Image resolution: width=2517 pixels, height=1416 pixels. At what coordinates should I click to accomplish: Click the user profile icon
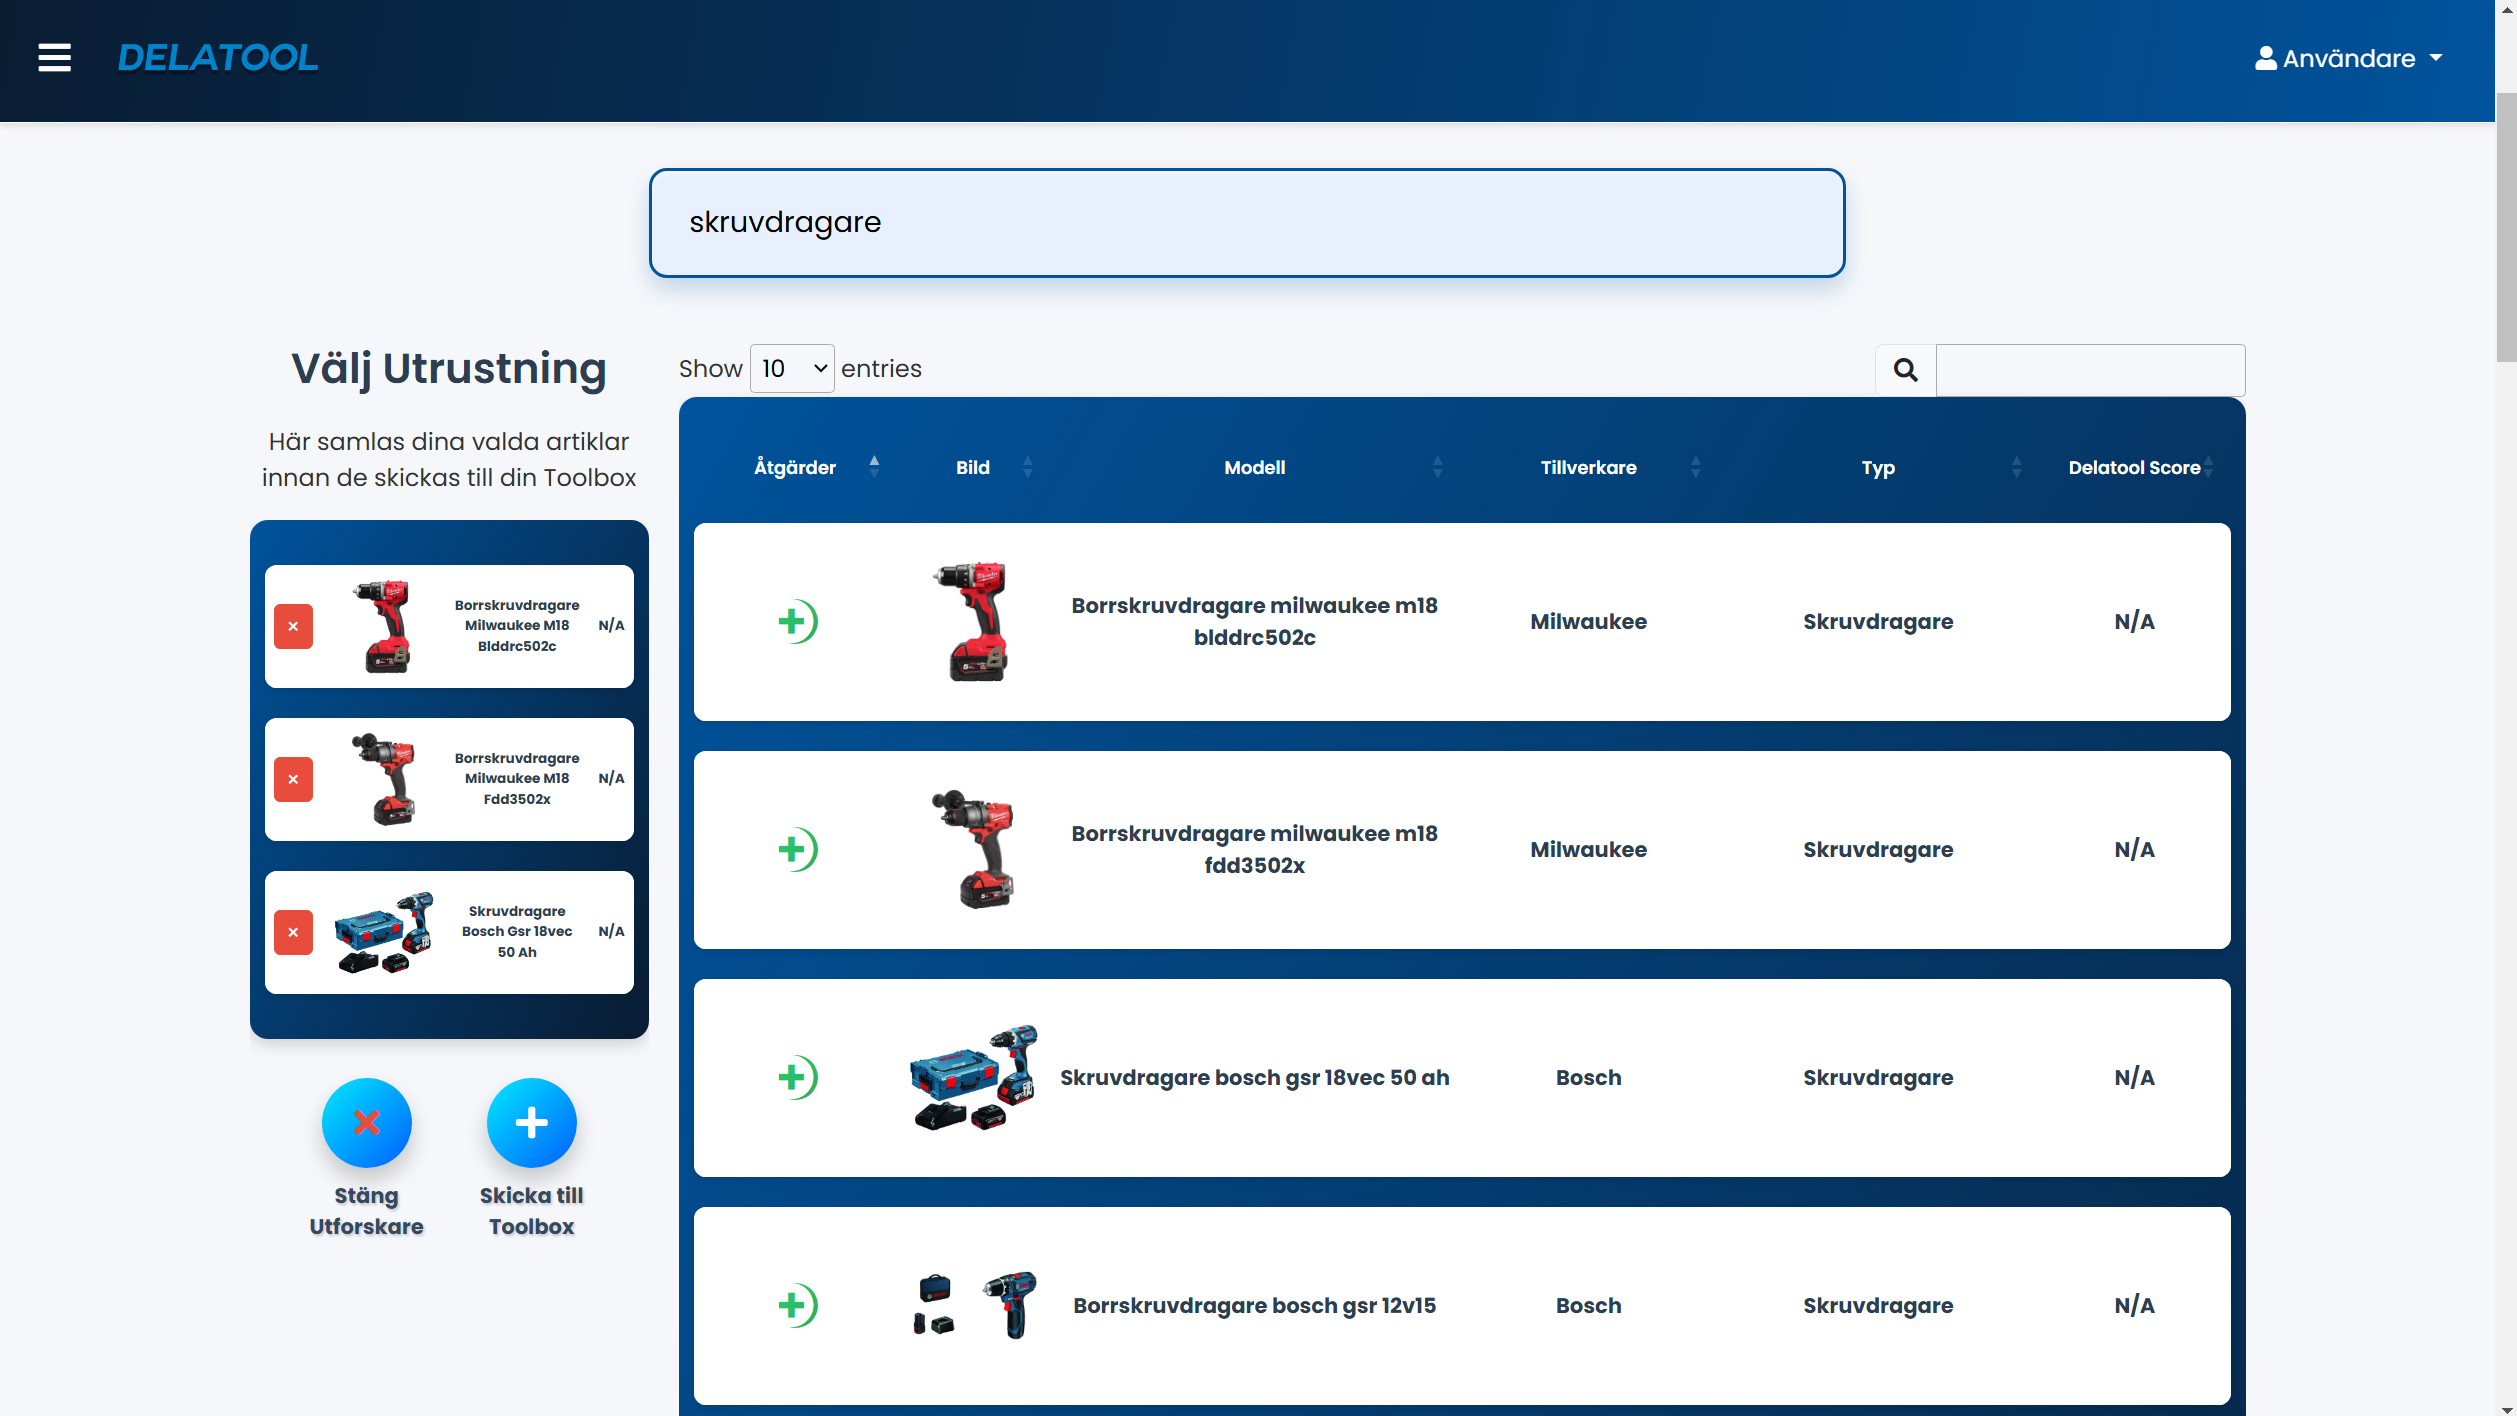[x=2265, y=58]
